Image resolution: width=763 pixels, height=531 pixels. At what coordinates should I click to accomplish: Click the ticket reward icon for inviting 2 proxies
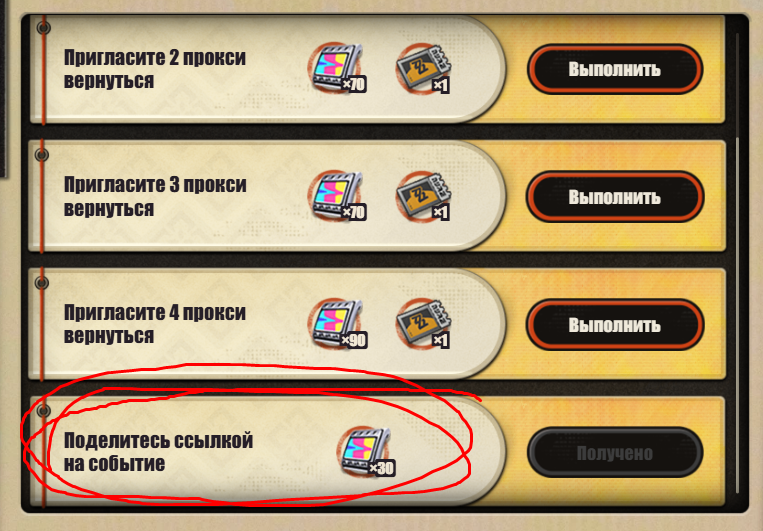[x=422, y=68]
